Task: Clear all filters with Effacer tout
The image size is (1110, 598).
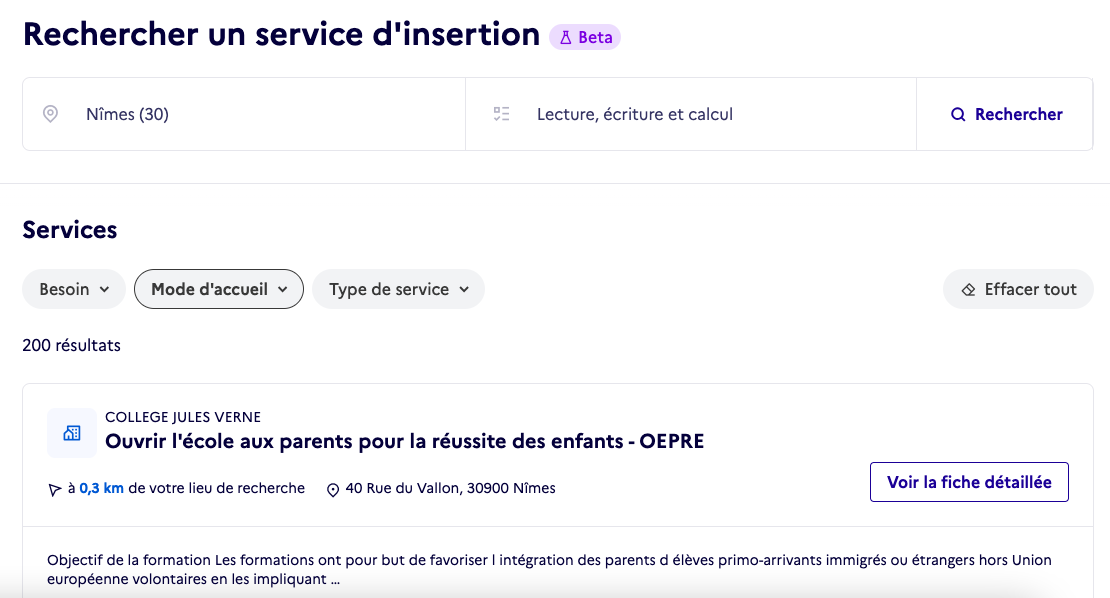Action: click(x=1018, y=289)
